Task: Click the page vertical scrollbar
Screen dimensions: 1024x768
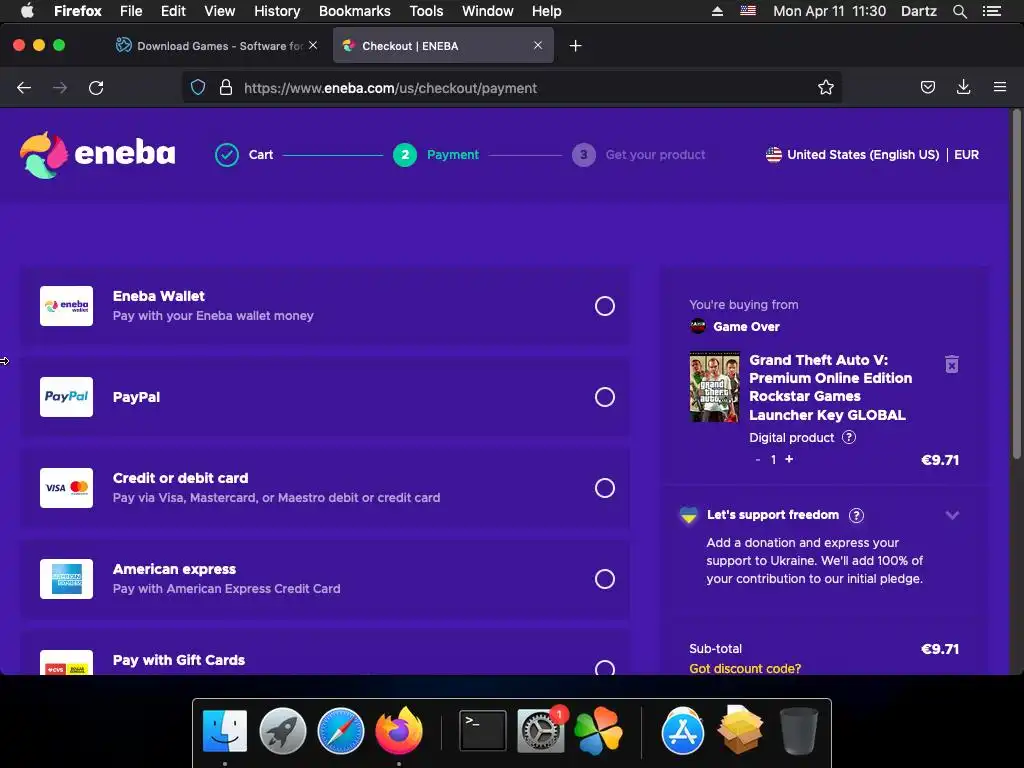Action: coord(1016,285)
